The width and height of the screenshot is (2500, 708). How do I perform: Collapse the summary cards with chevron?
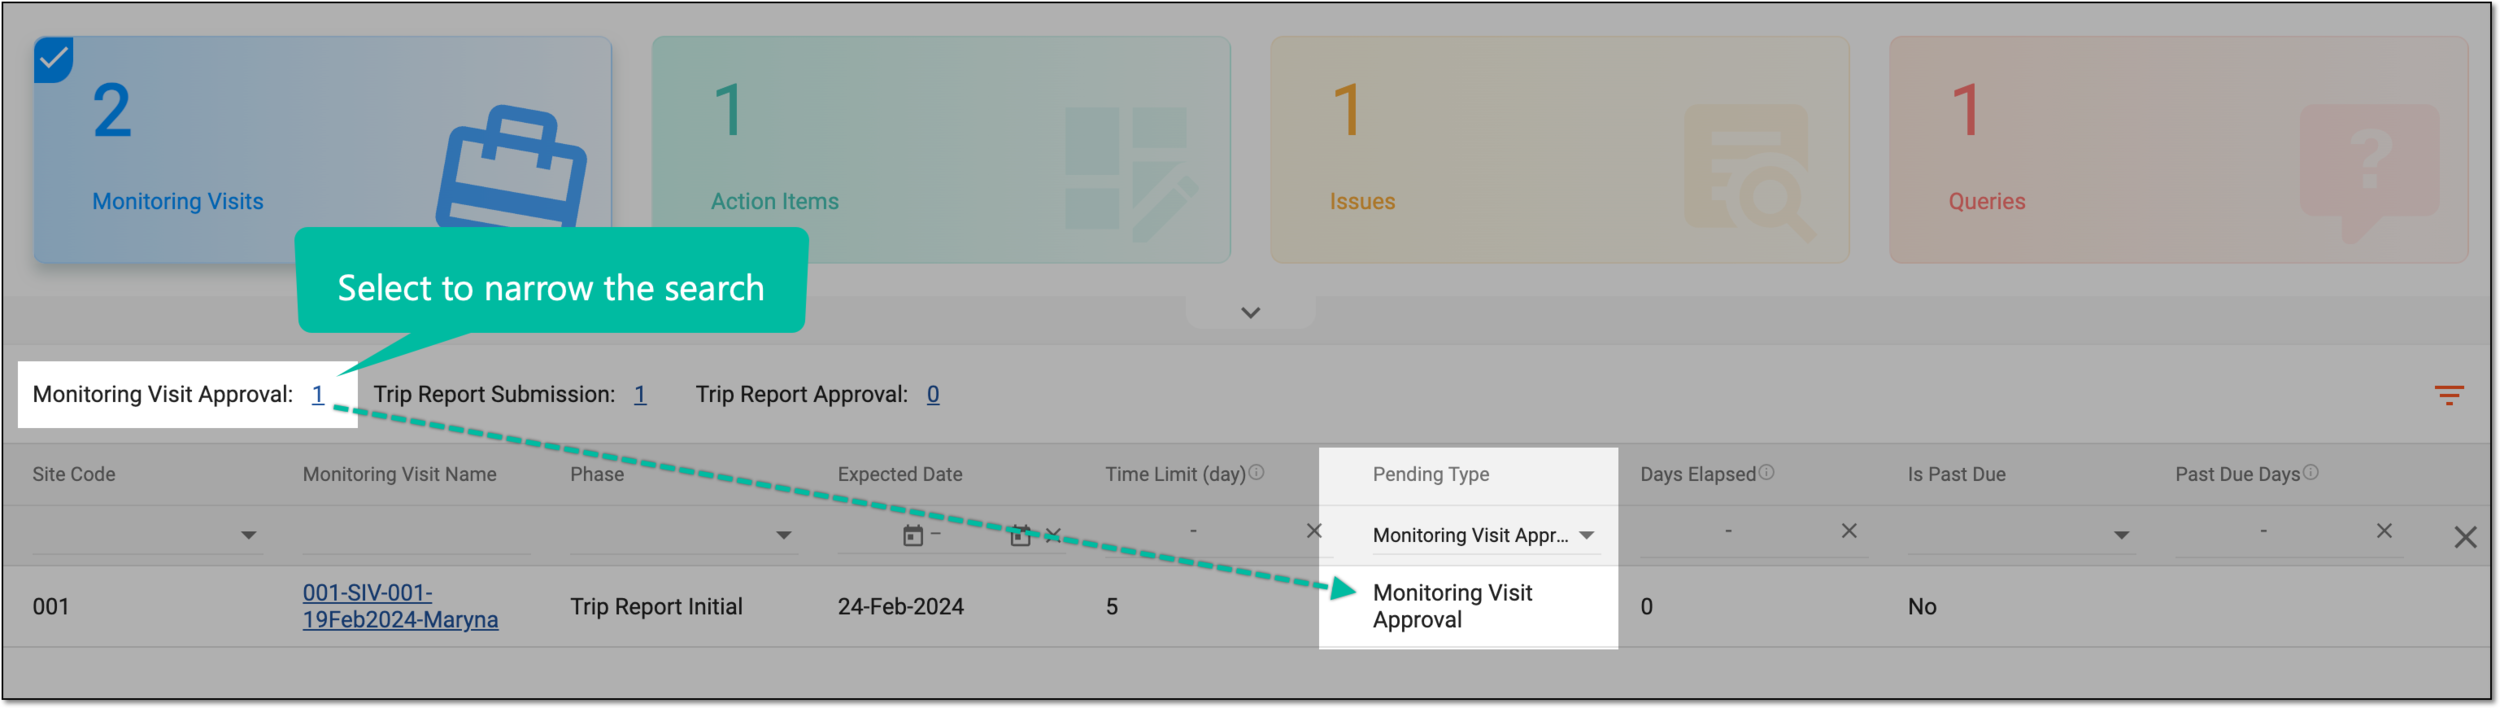1250,313
